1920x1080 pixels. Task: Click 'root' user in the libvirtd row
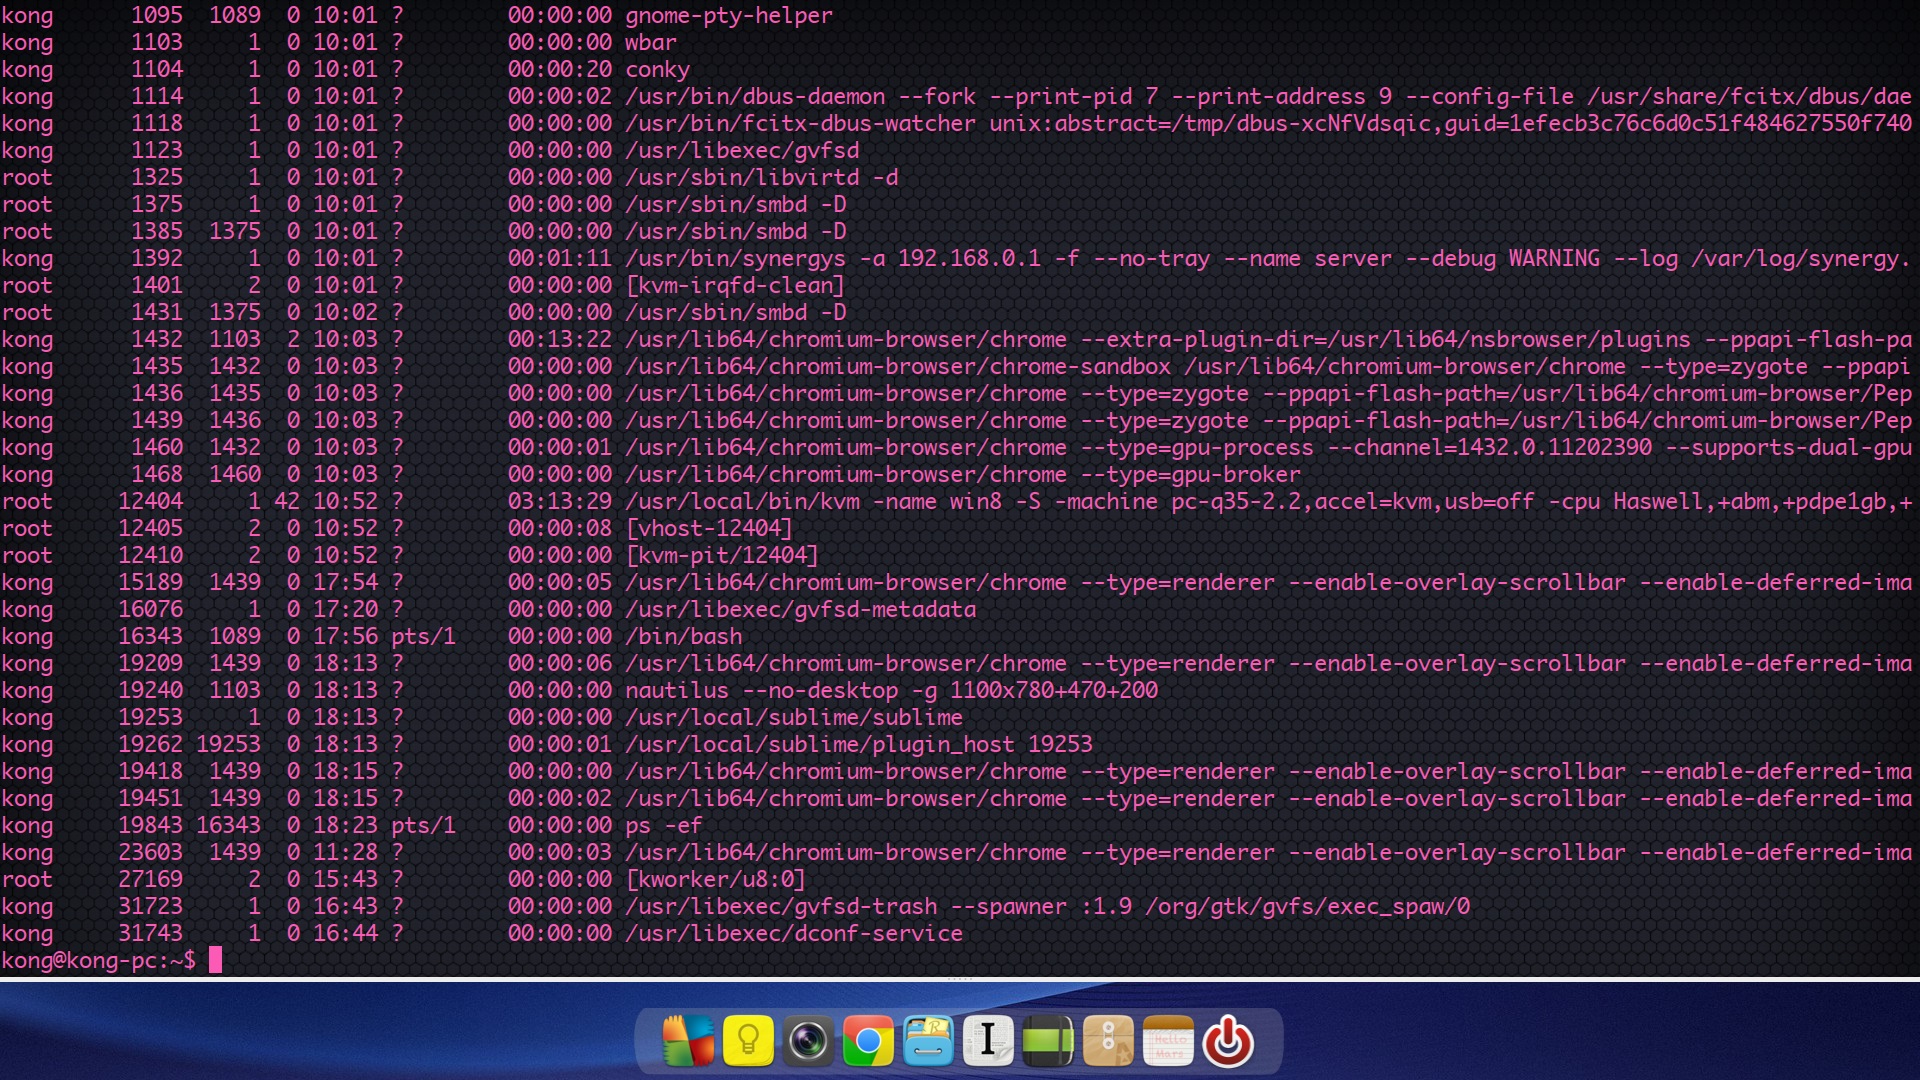pos(27,177)
